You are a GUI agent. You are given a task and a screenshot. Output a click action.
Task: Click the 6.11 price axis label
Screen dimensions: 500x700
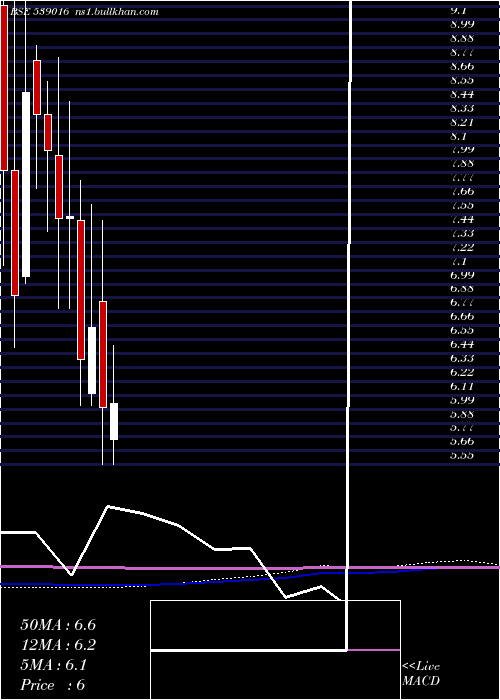[x=462, y=386]
